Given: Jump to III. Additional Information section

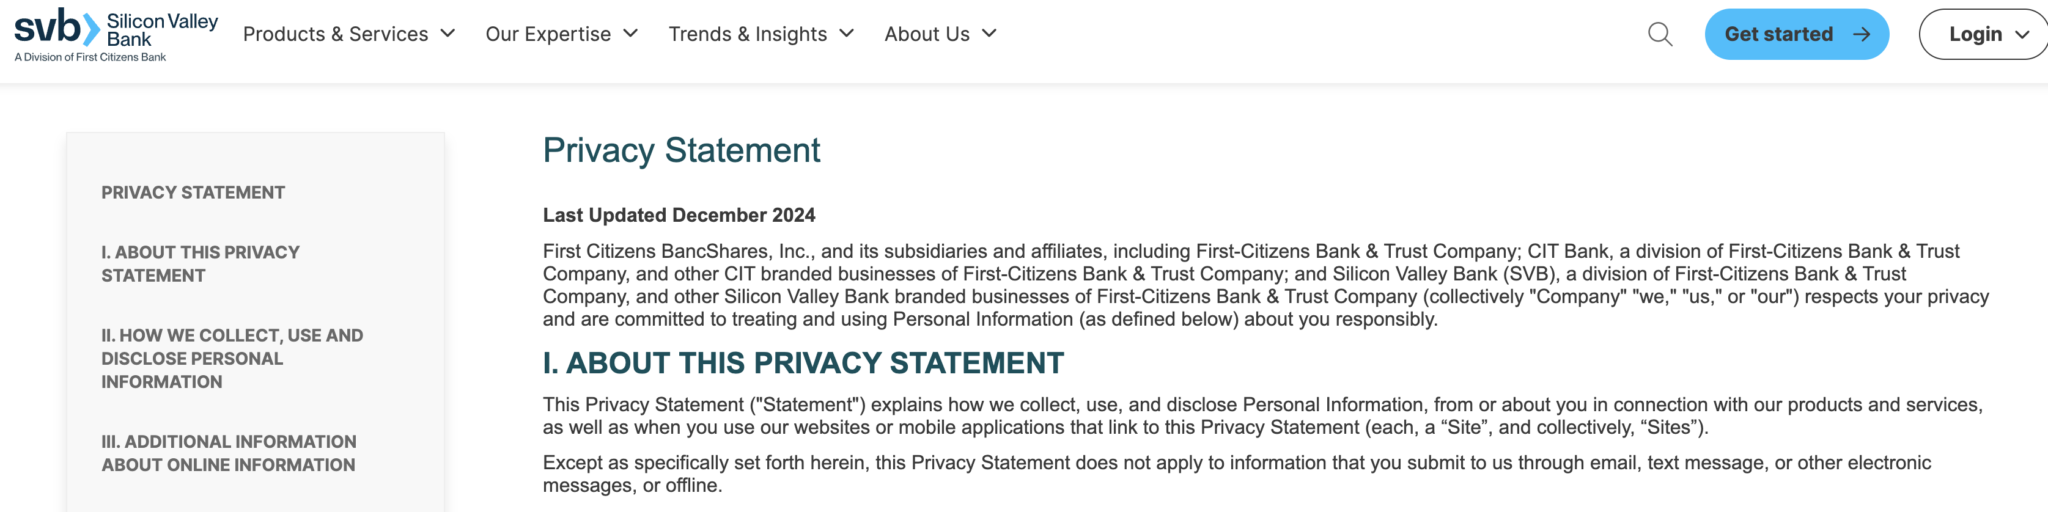Looking at the screenshot, I should 229,453.
